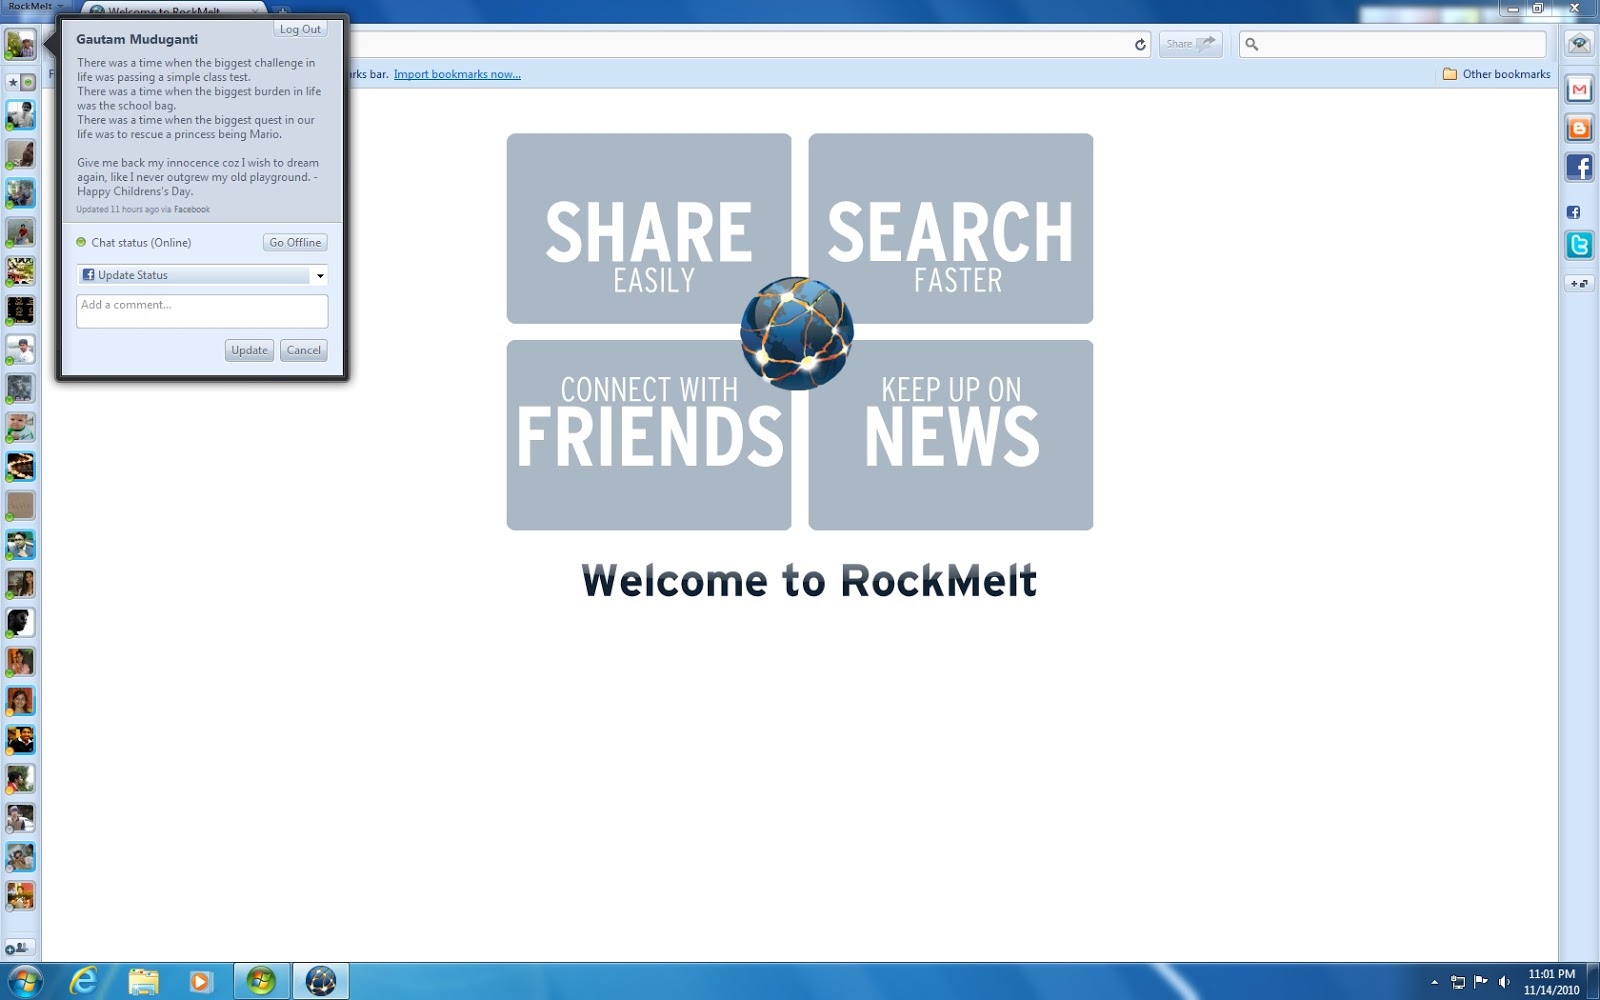
Task: Click the Gautam Muduganti name in popup
Action: pos(137,39)
